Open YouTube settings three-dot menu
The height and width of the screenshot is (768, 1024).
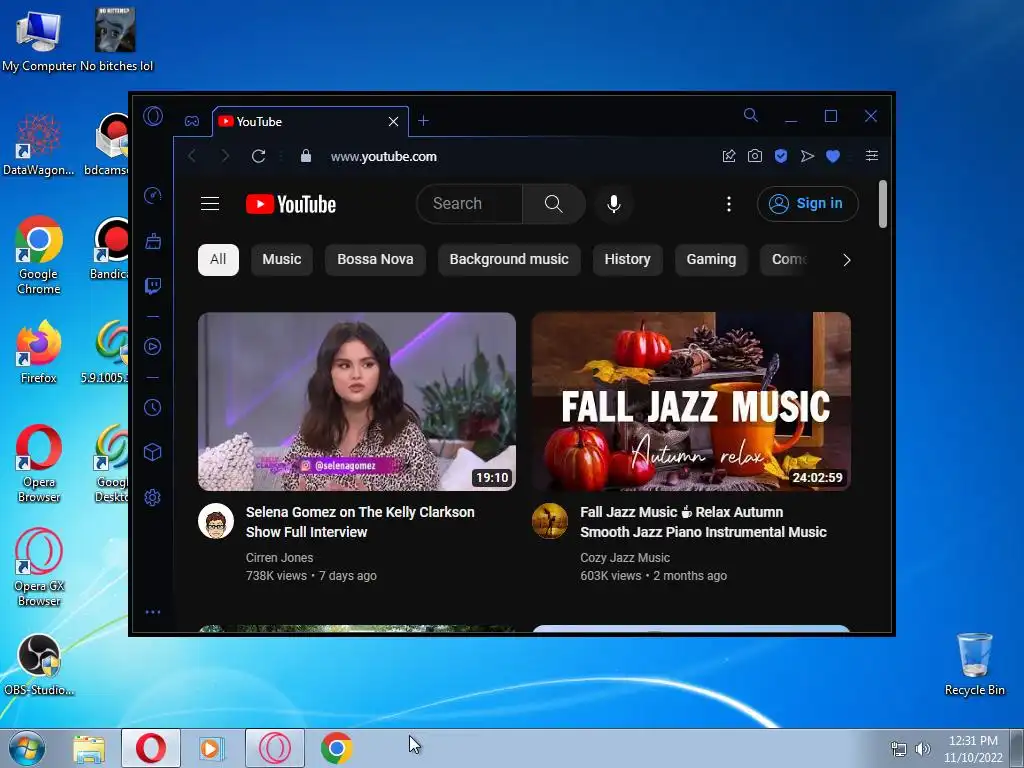(x=729, y=204)
